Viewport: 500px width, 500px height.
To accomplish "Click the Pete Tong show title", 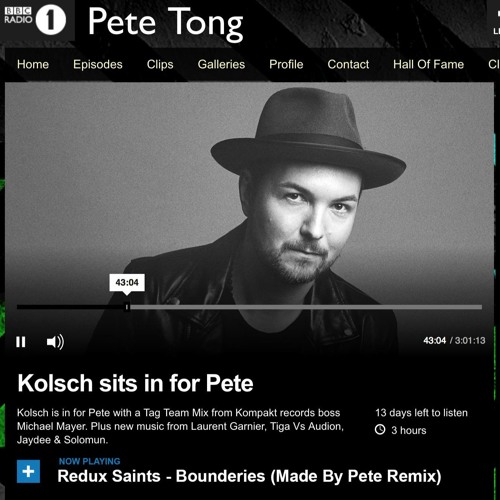I will [165, 23].
